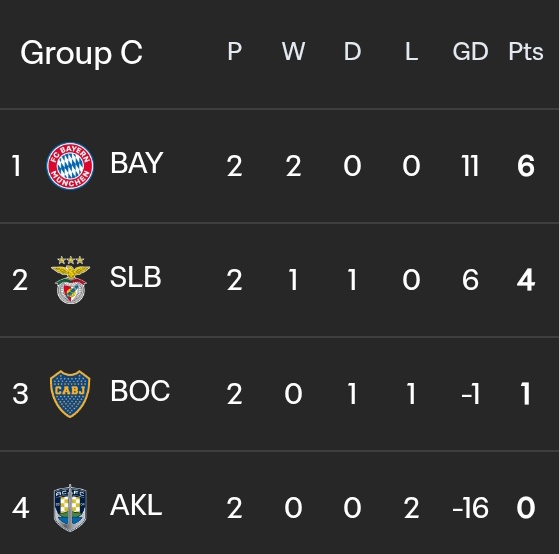Click the GD column header
The height and width of the screenshot is (554, 559).
[470, 52]
